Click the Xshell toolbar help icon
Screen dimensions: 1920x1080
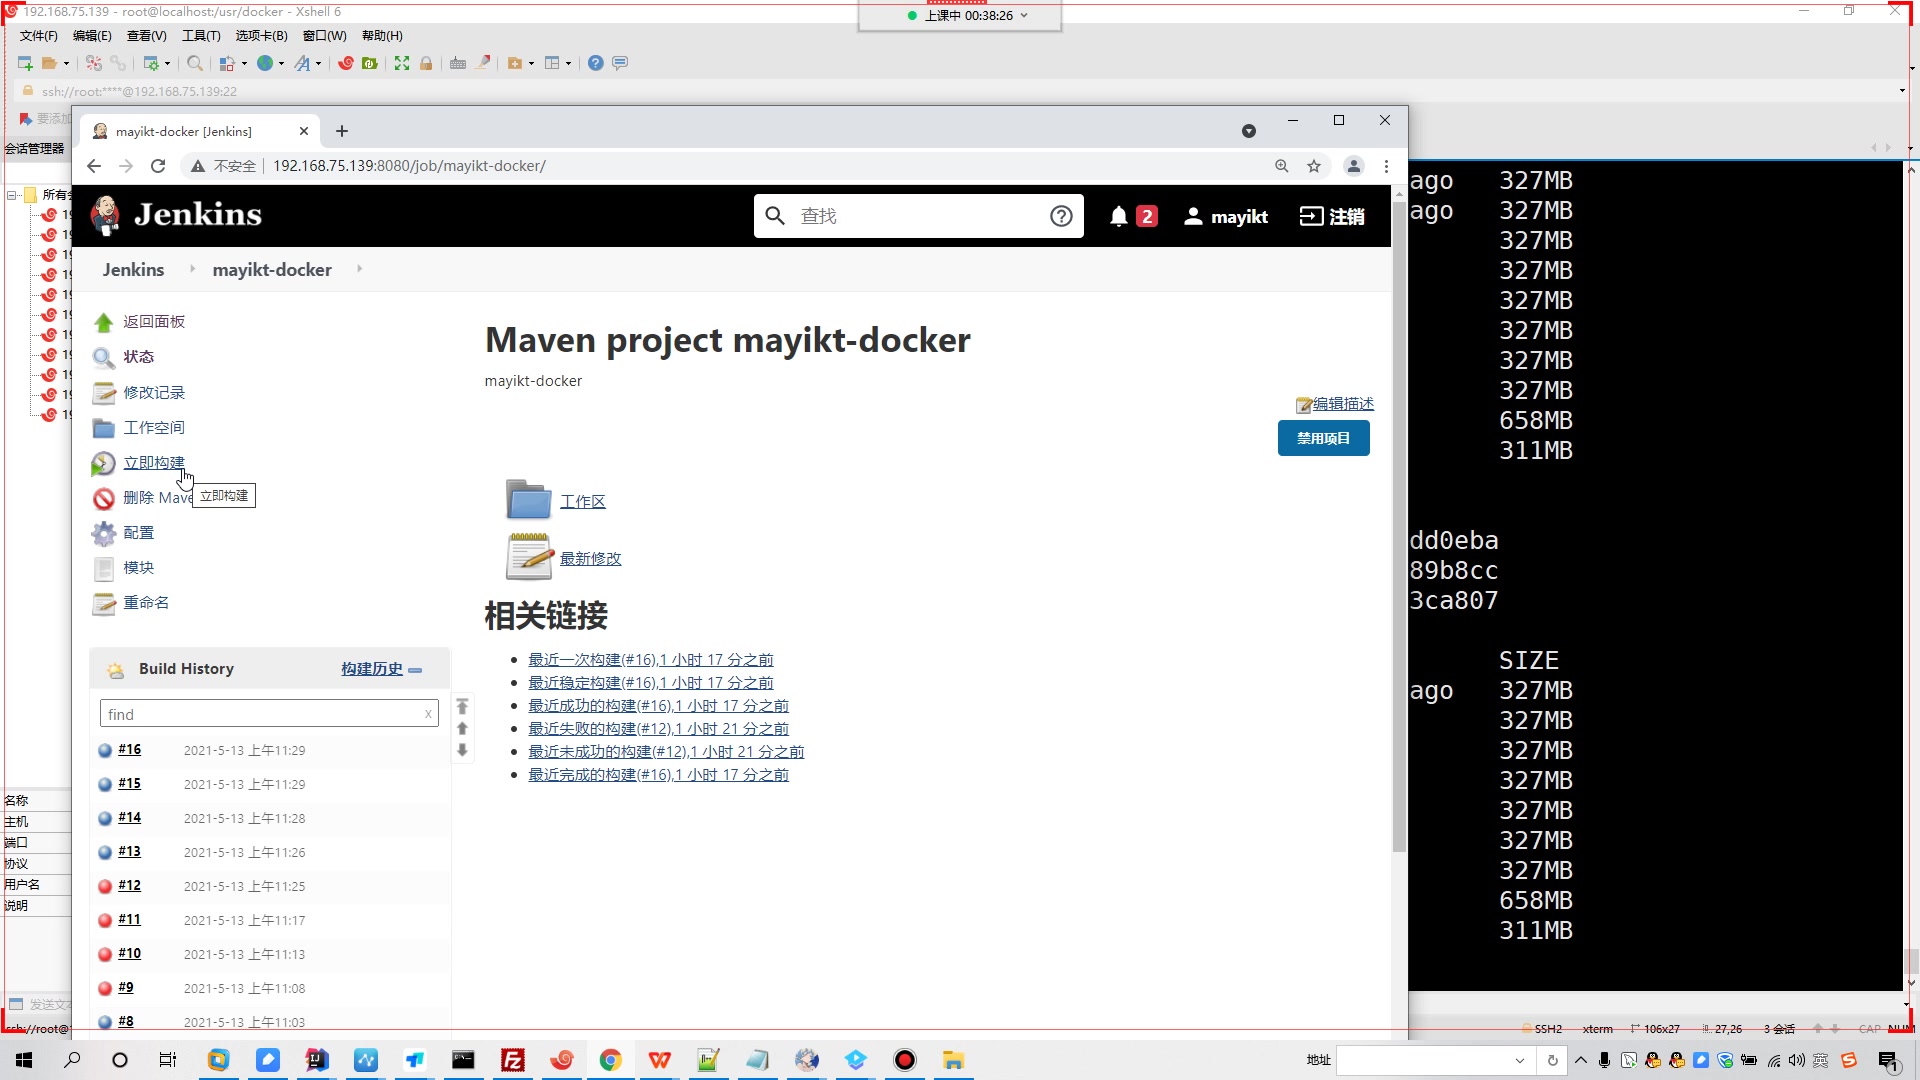point(595,63)
